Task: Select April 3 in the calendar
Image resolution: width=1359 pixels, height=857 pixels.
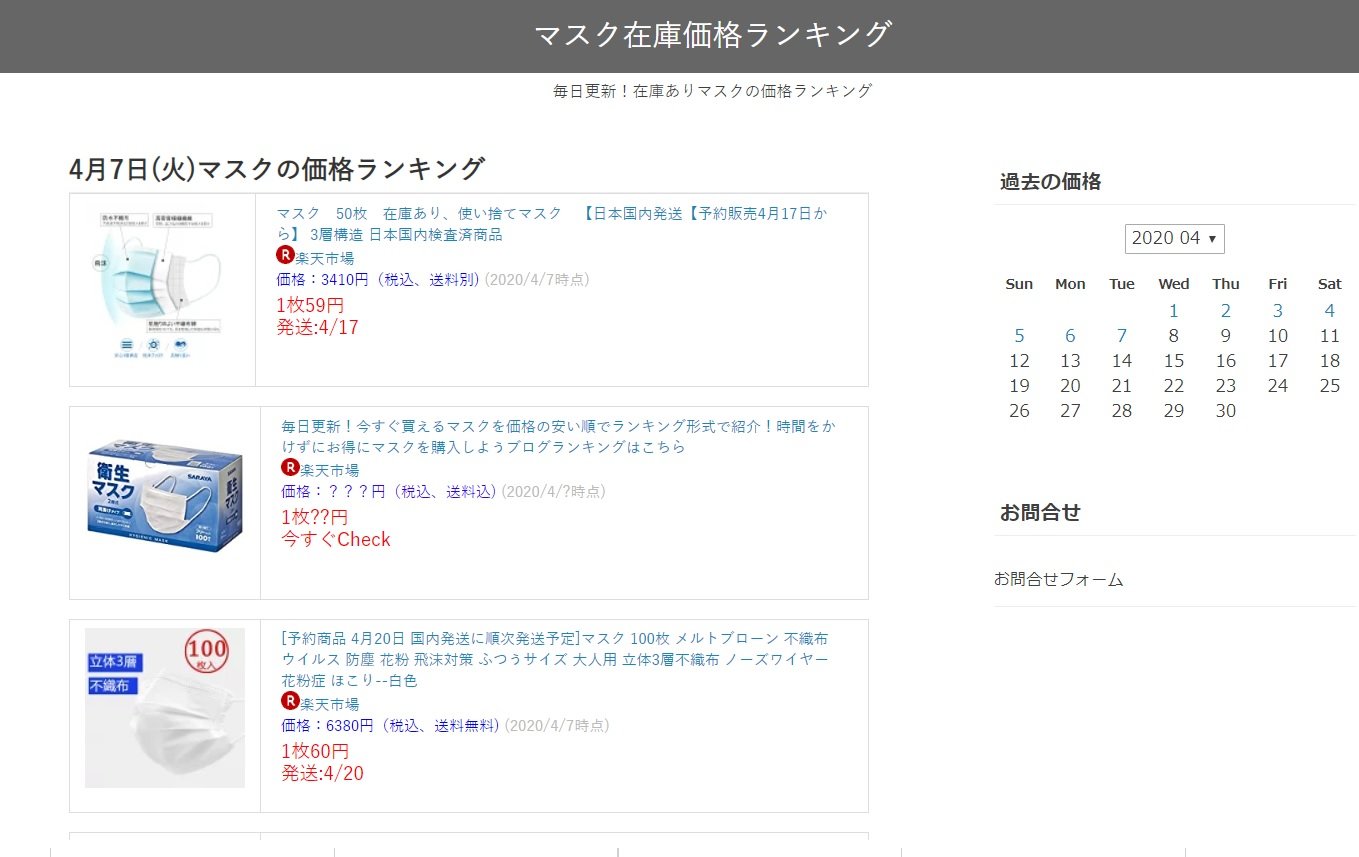Action: [1277, 311]
